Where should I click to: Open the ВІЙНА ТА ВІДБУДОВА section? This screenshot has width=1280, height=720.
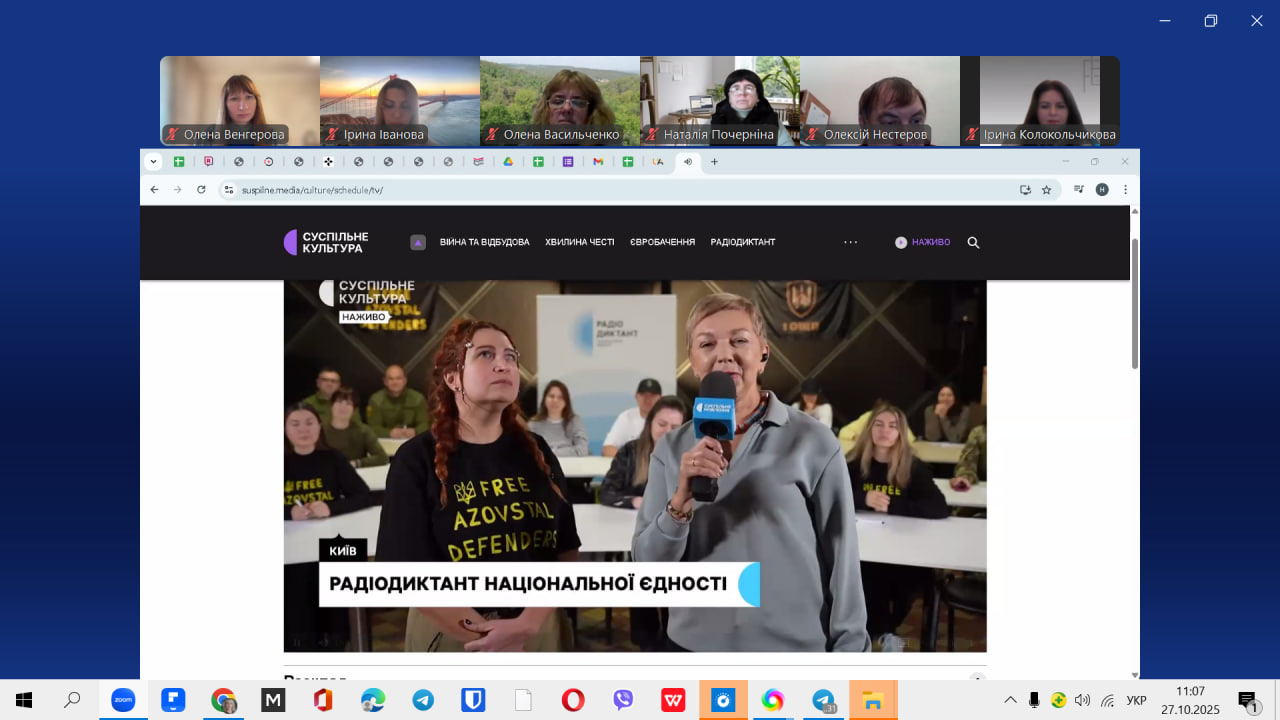[x=484, y=242]
